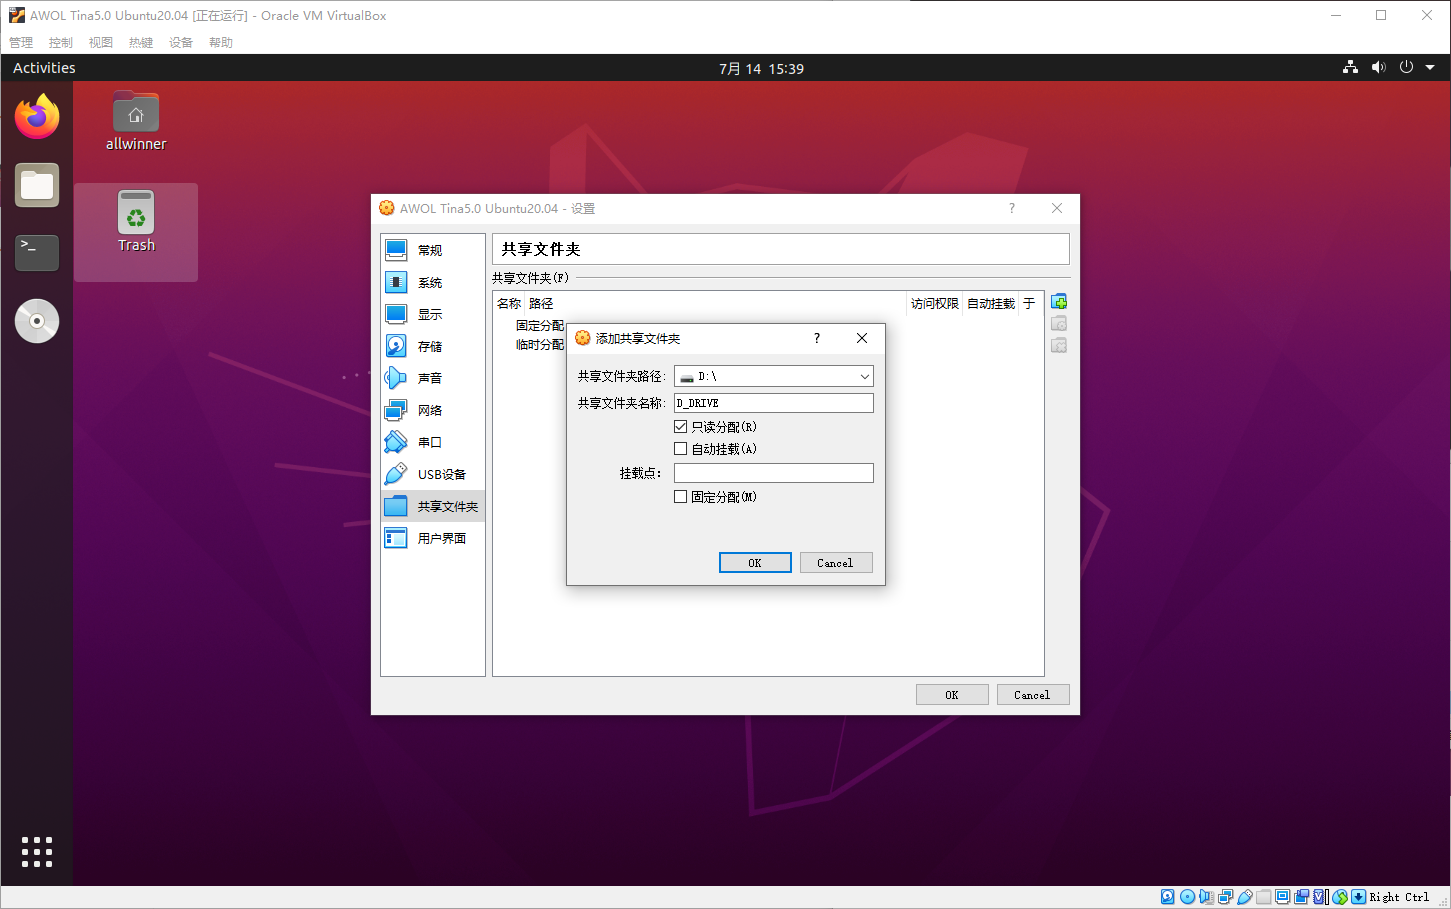Open the 设备 menu in VirtualBox

[x=180, y=42]
